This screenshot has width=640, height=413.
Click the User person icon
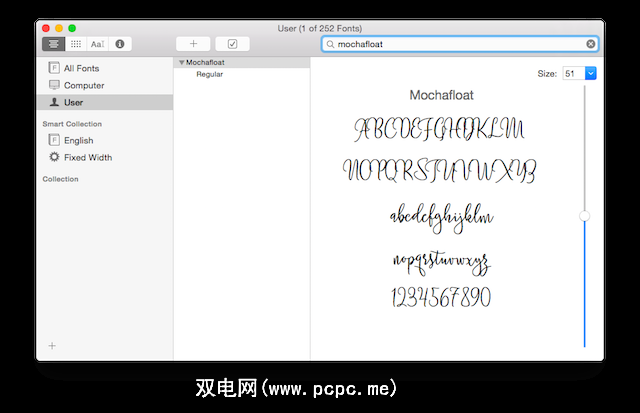[54, 102]
